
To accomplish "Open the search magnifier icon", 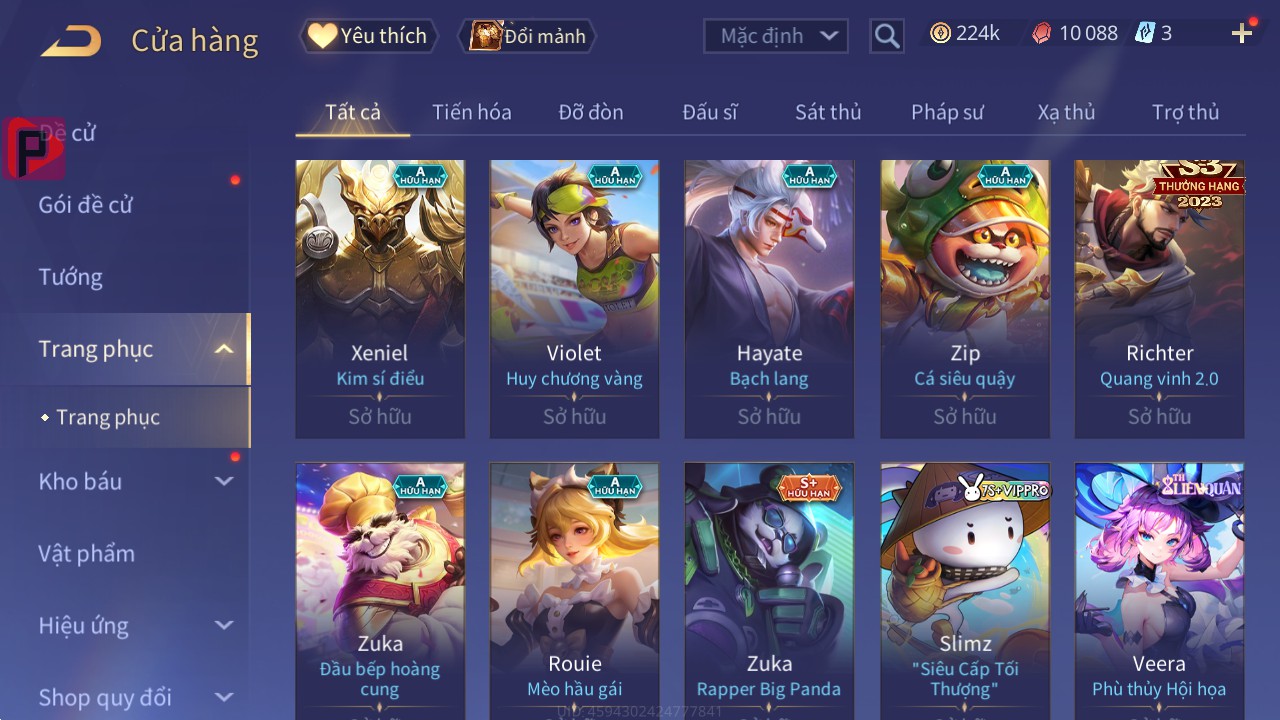I will [887, 36].
